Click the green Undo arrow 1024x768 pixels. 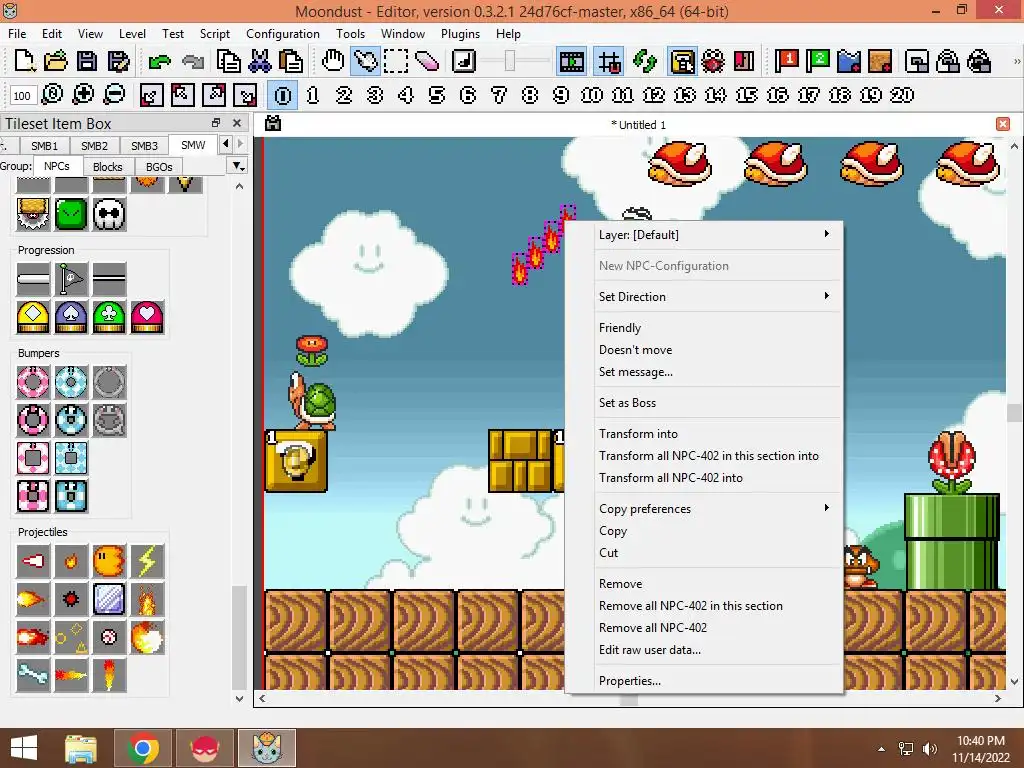pyautogui.click(x=159, y=62)
